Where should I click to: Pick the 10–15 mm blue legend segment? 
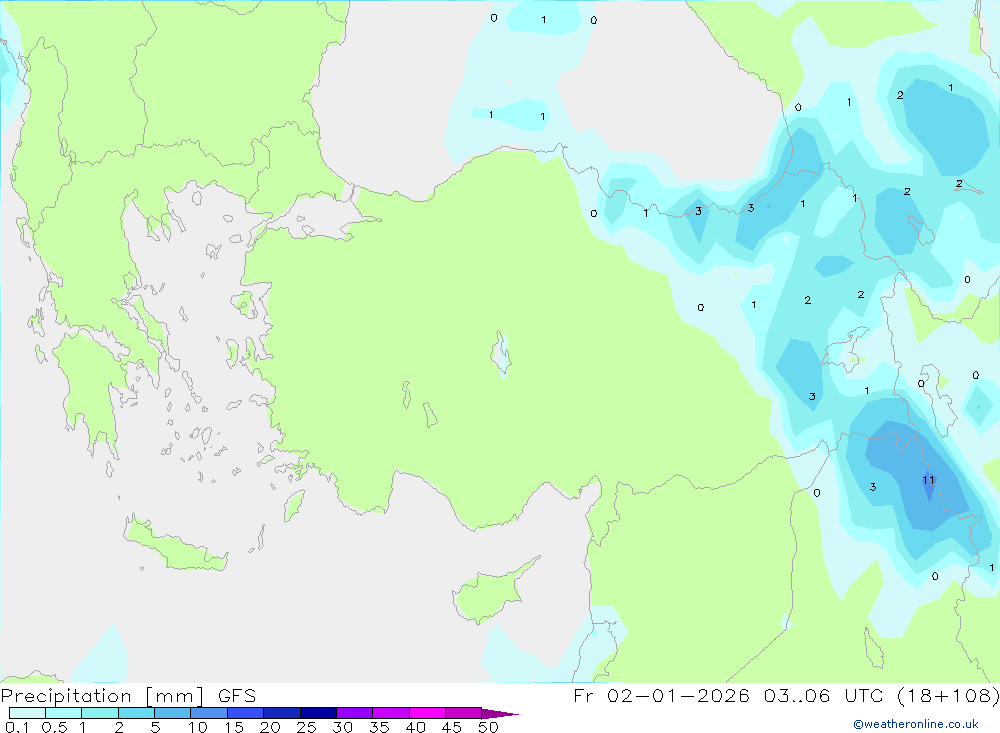tap(209, 713)
